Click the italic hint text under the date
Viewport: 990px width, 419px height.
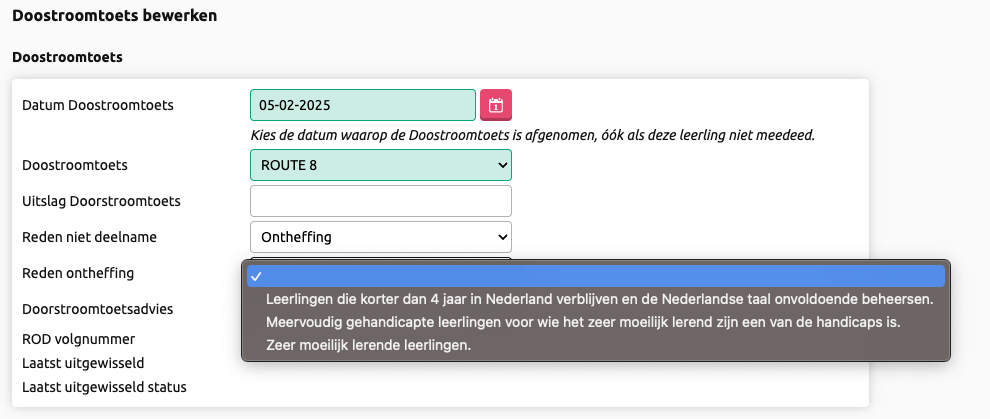click(533, 135)
